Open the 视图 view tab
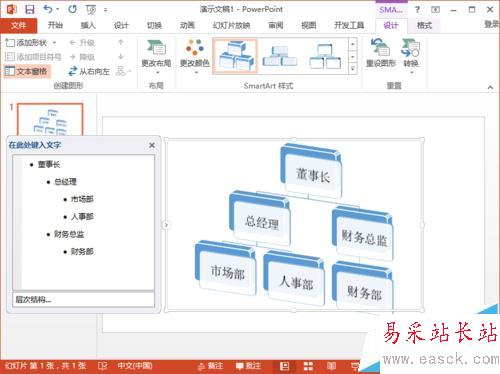Viewport: 500px width, 374px height. 308,25
